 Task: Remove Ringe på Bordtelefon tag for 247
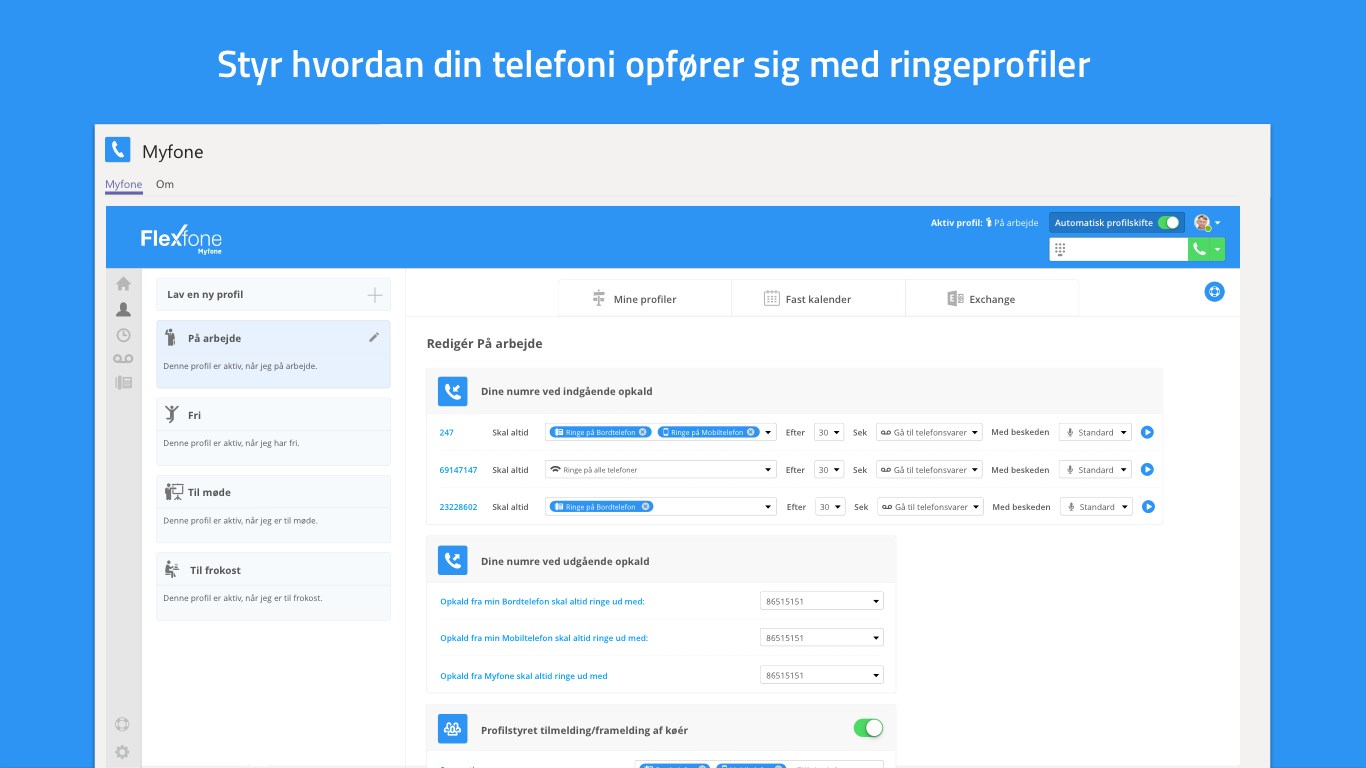click(x=643, y=432)
